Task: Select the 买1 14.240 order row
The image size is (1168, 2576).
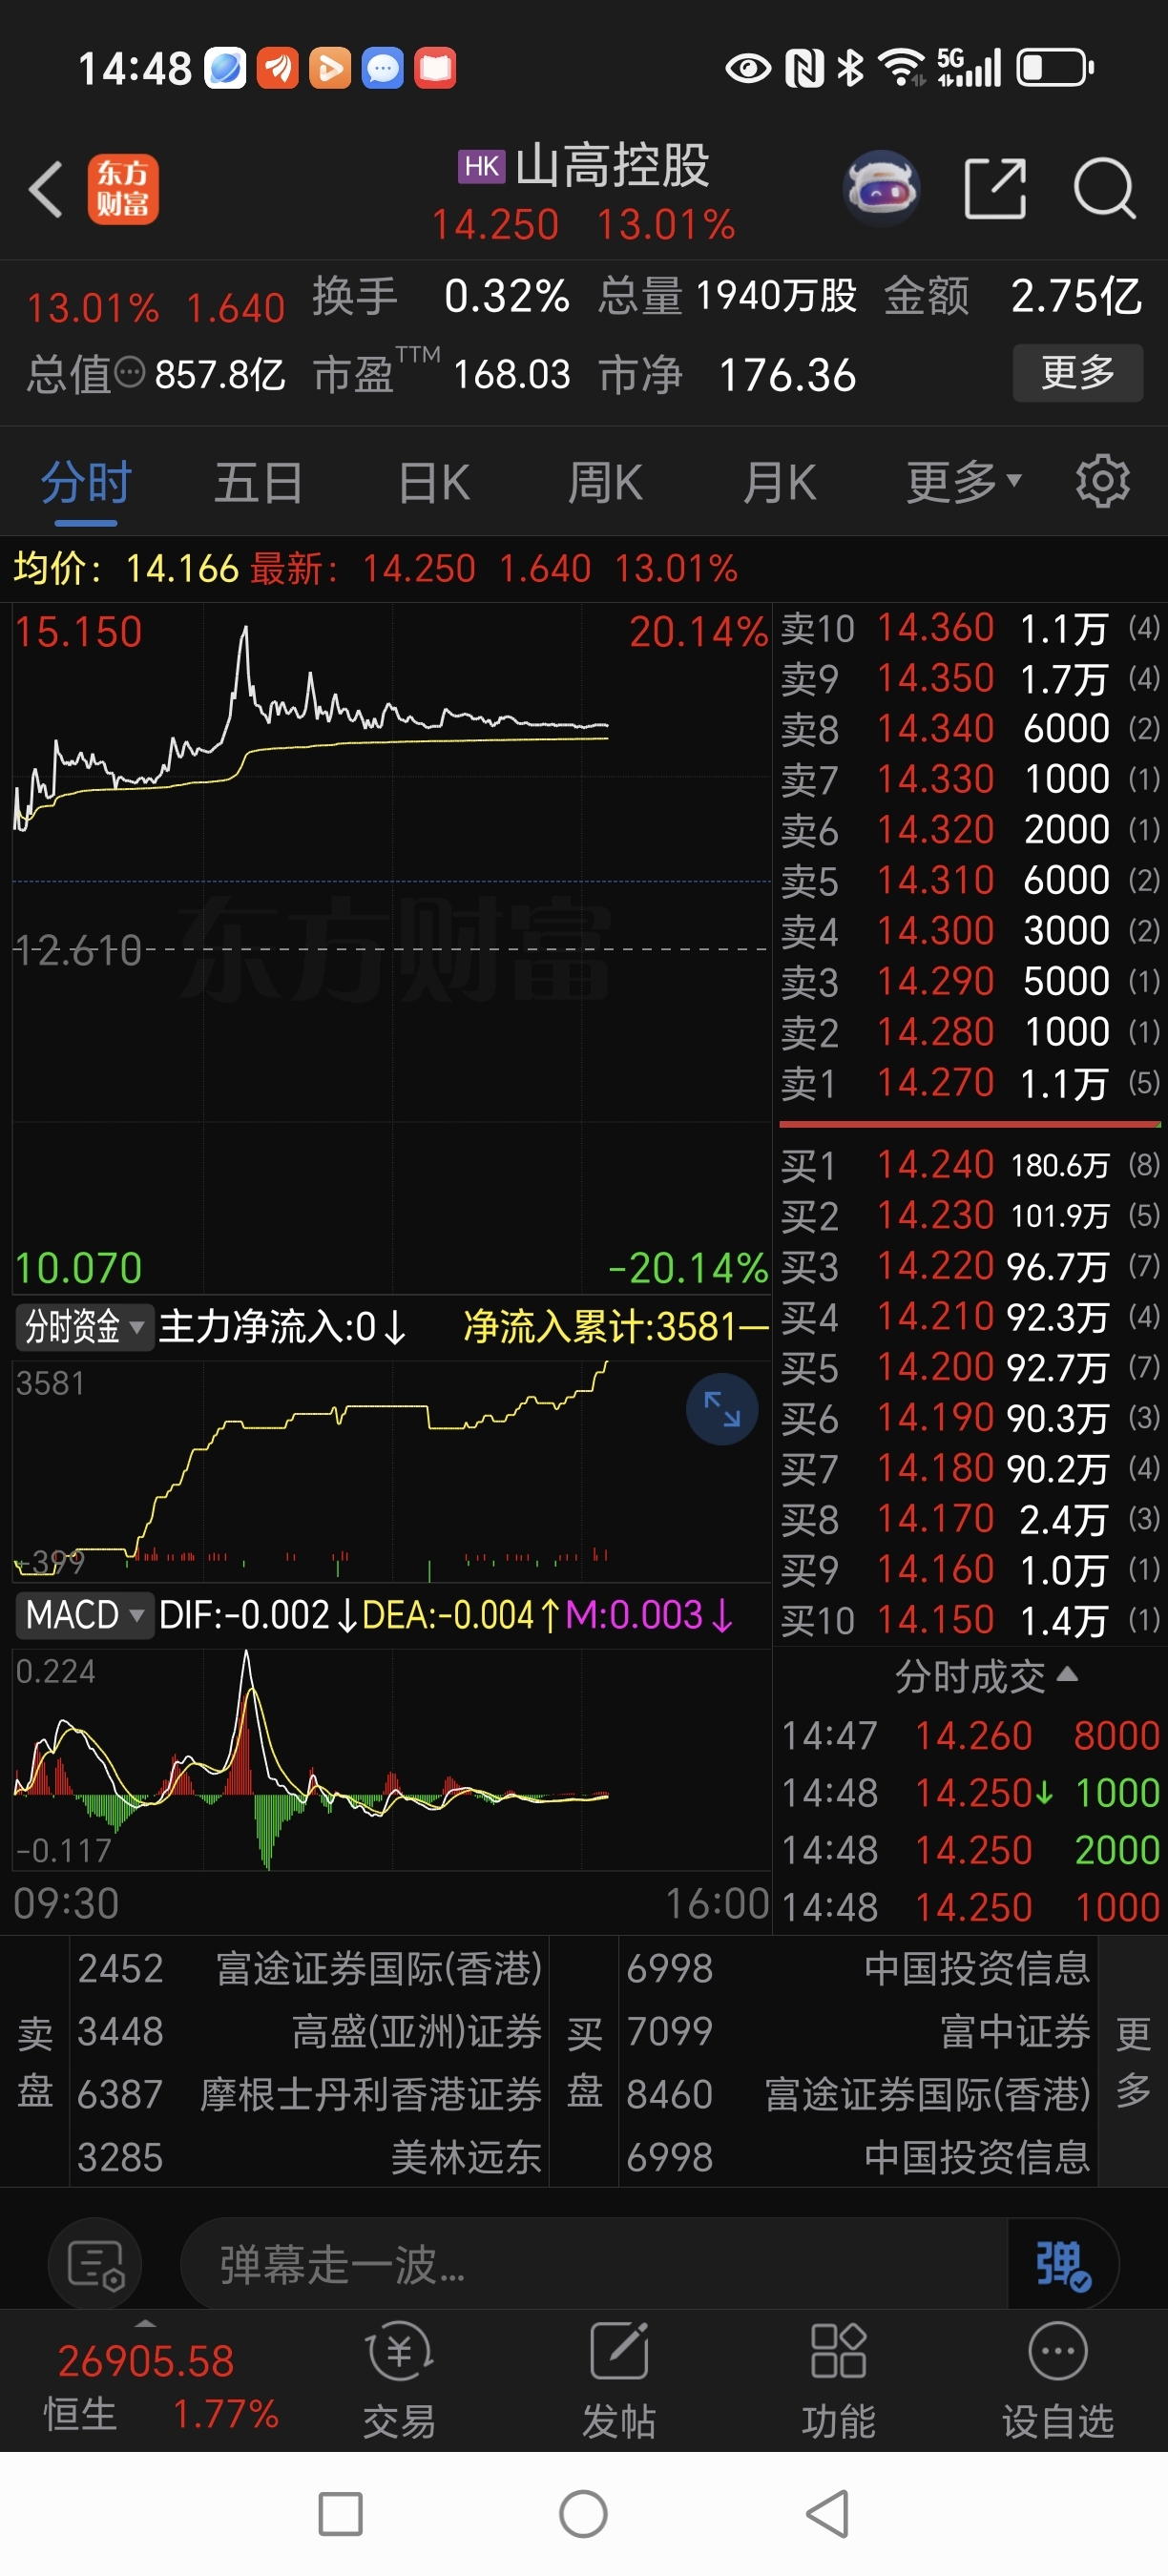Action: click(970, 1165)
